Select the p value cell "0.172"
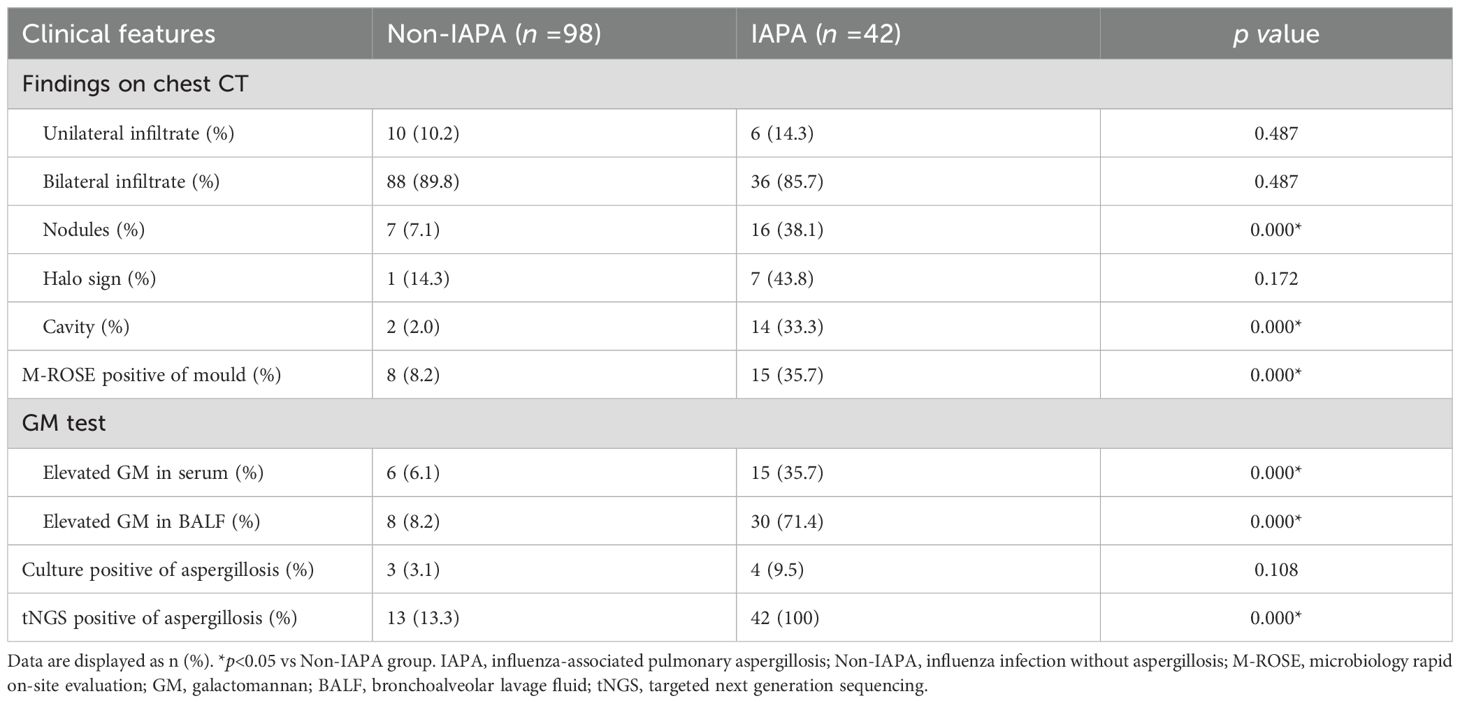The width and height of the screenshot is (1460, 703). pos(1275,278)
